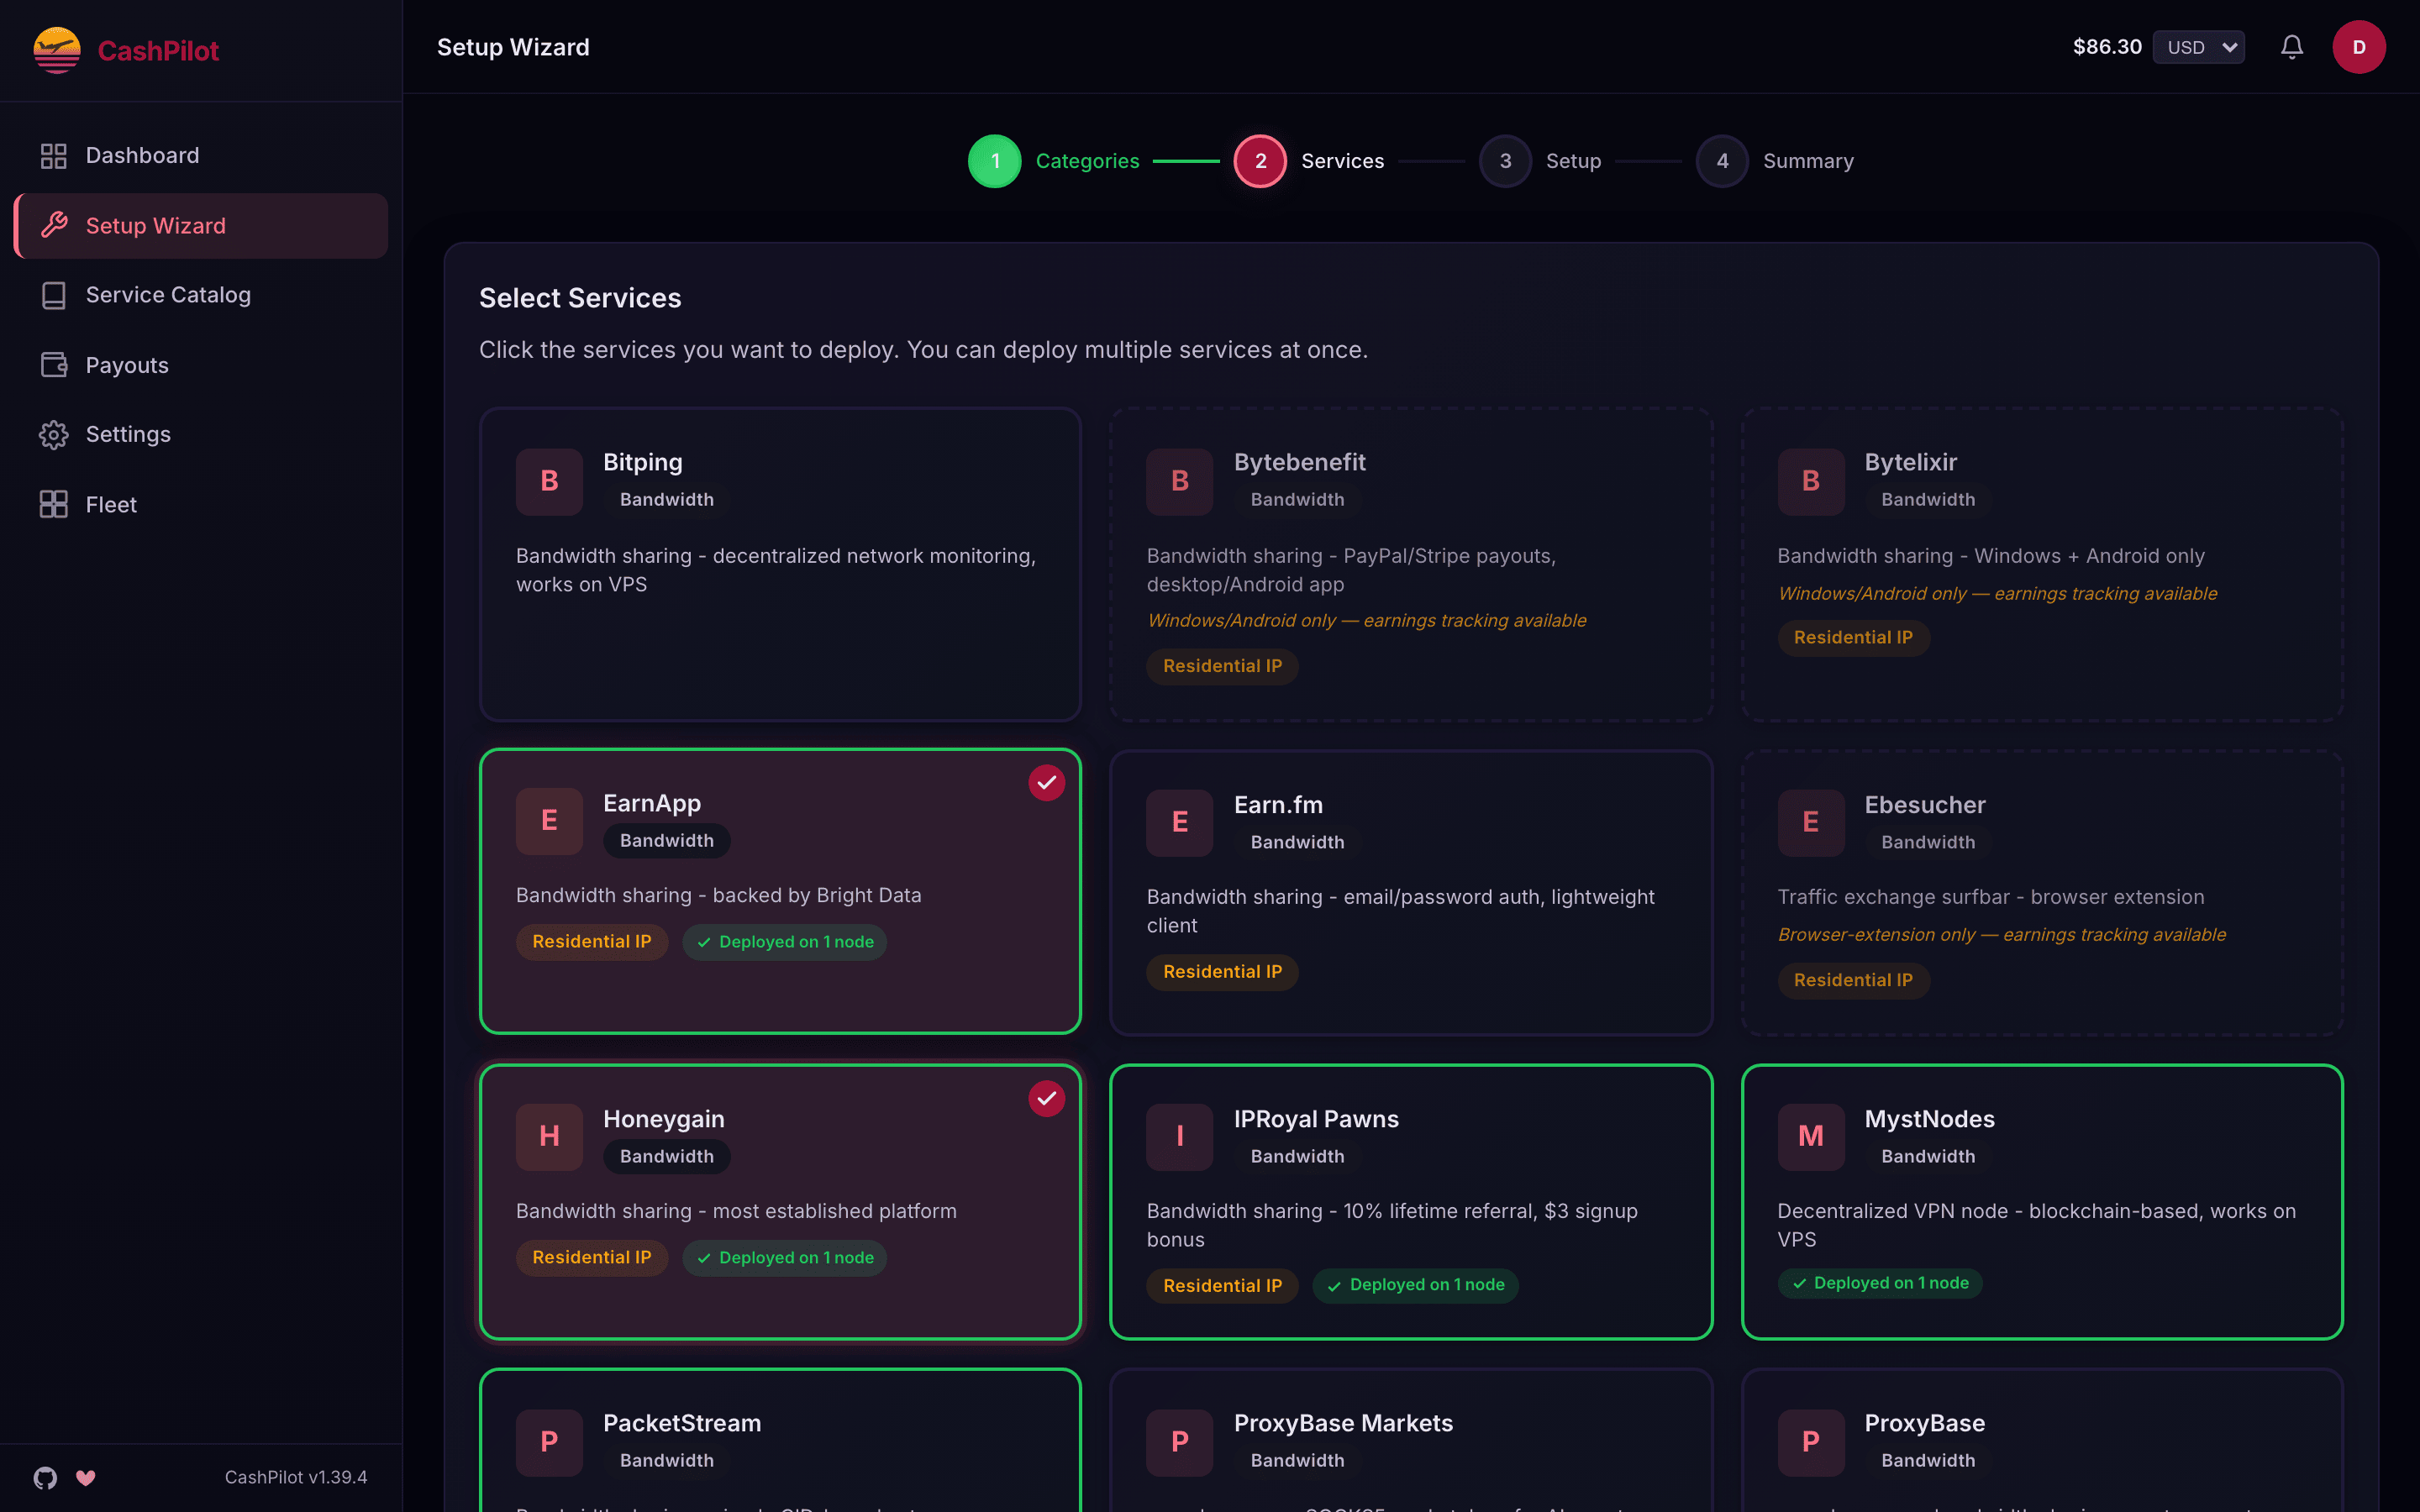Select the Bitping service card

pyautogui.click(x=780, y=564)
